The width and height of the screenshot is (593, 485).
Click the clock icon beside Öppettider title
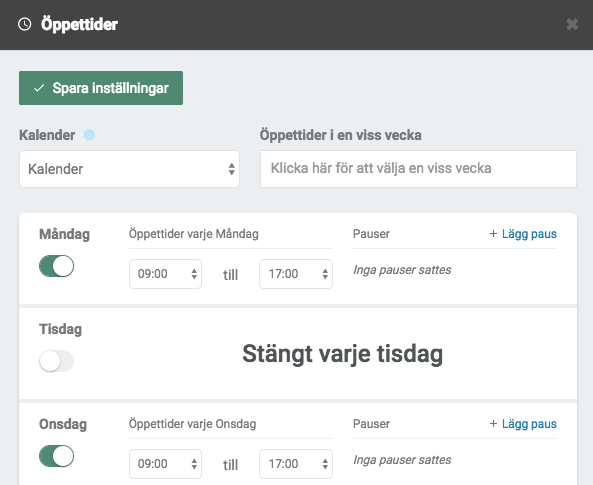tap(25, 24)
